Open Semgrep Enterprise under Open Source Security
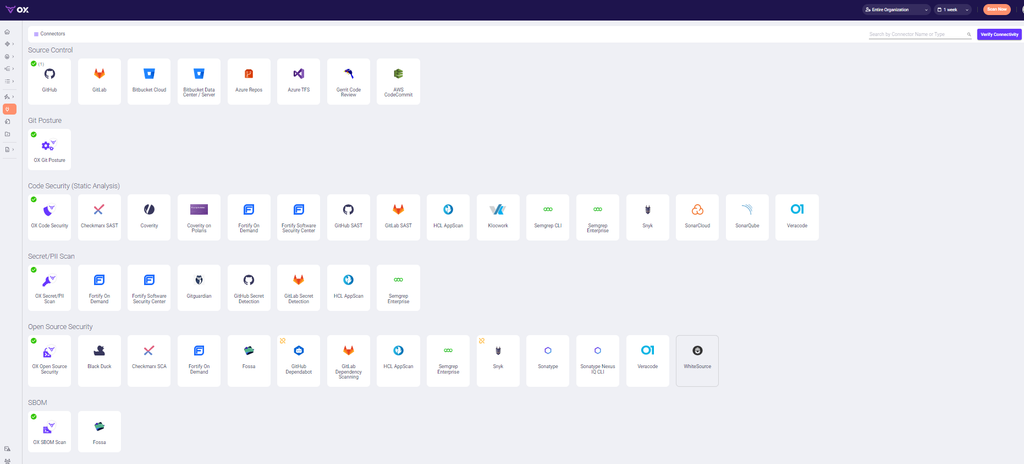The height and width of the screenshot is (464, 1024). pyautogui.click(x=448, y=361)
